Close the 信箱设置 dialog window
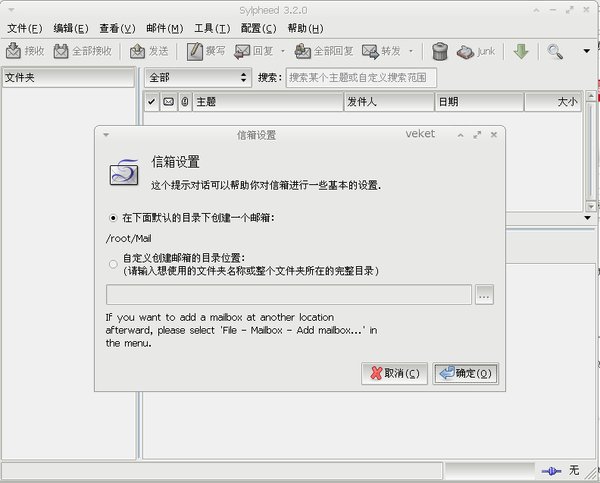The height and width of the screenshot is (483, 600). [x=494, y=134]
